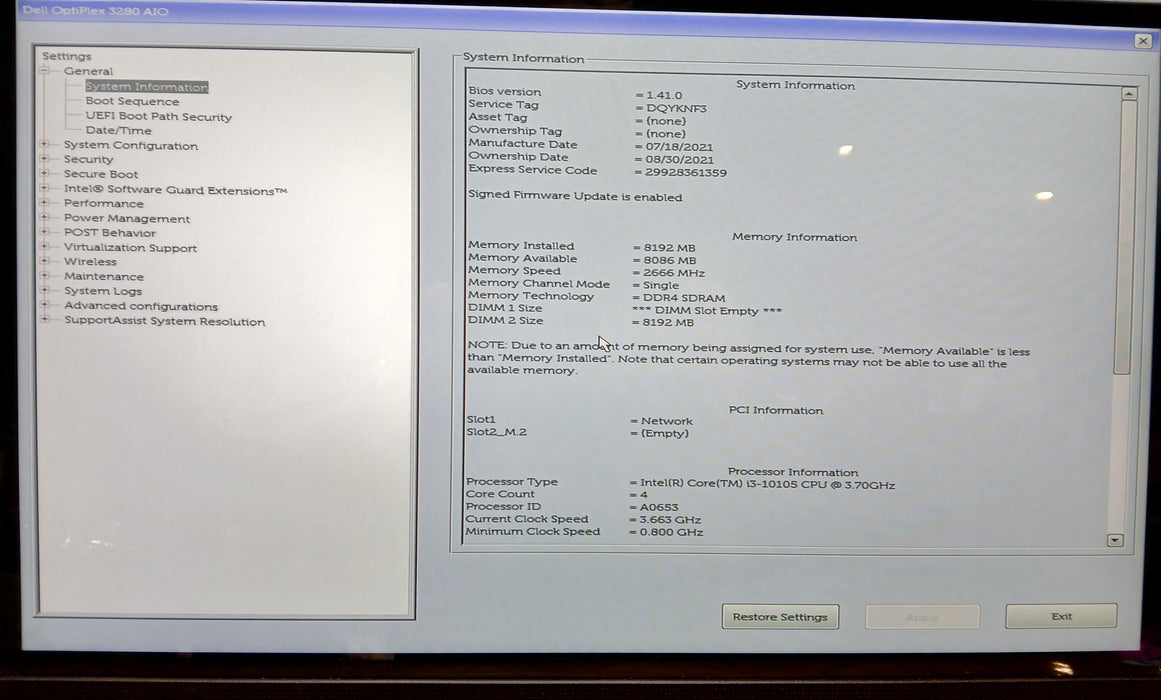This screenshot has width=1161, height=700.
Task: Expand the Virtualization Support node
Action: click(x=44, y=247)
